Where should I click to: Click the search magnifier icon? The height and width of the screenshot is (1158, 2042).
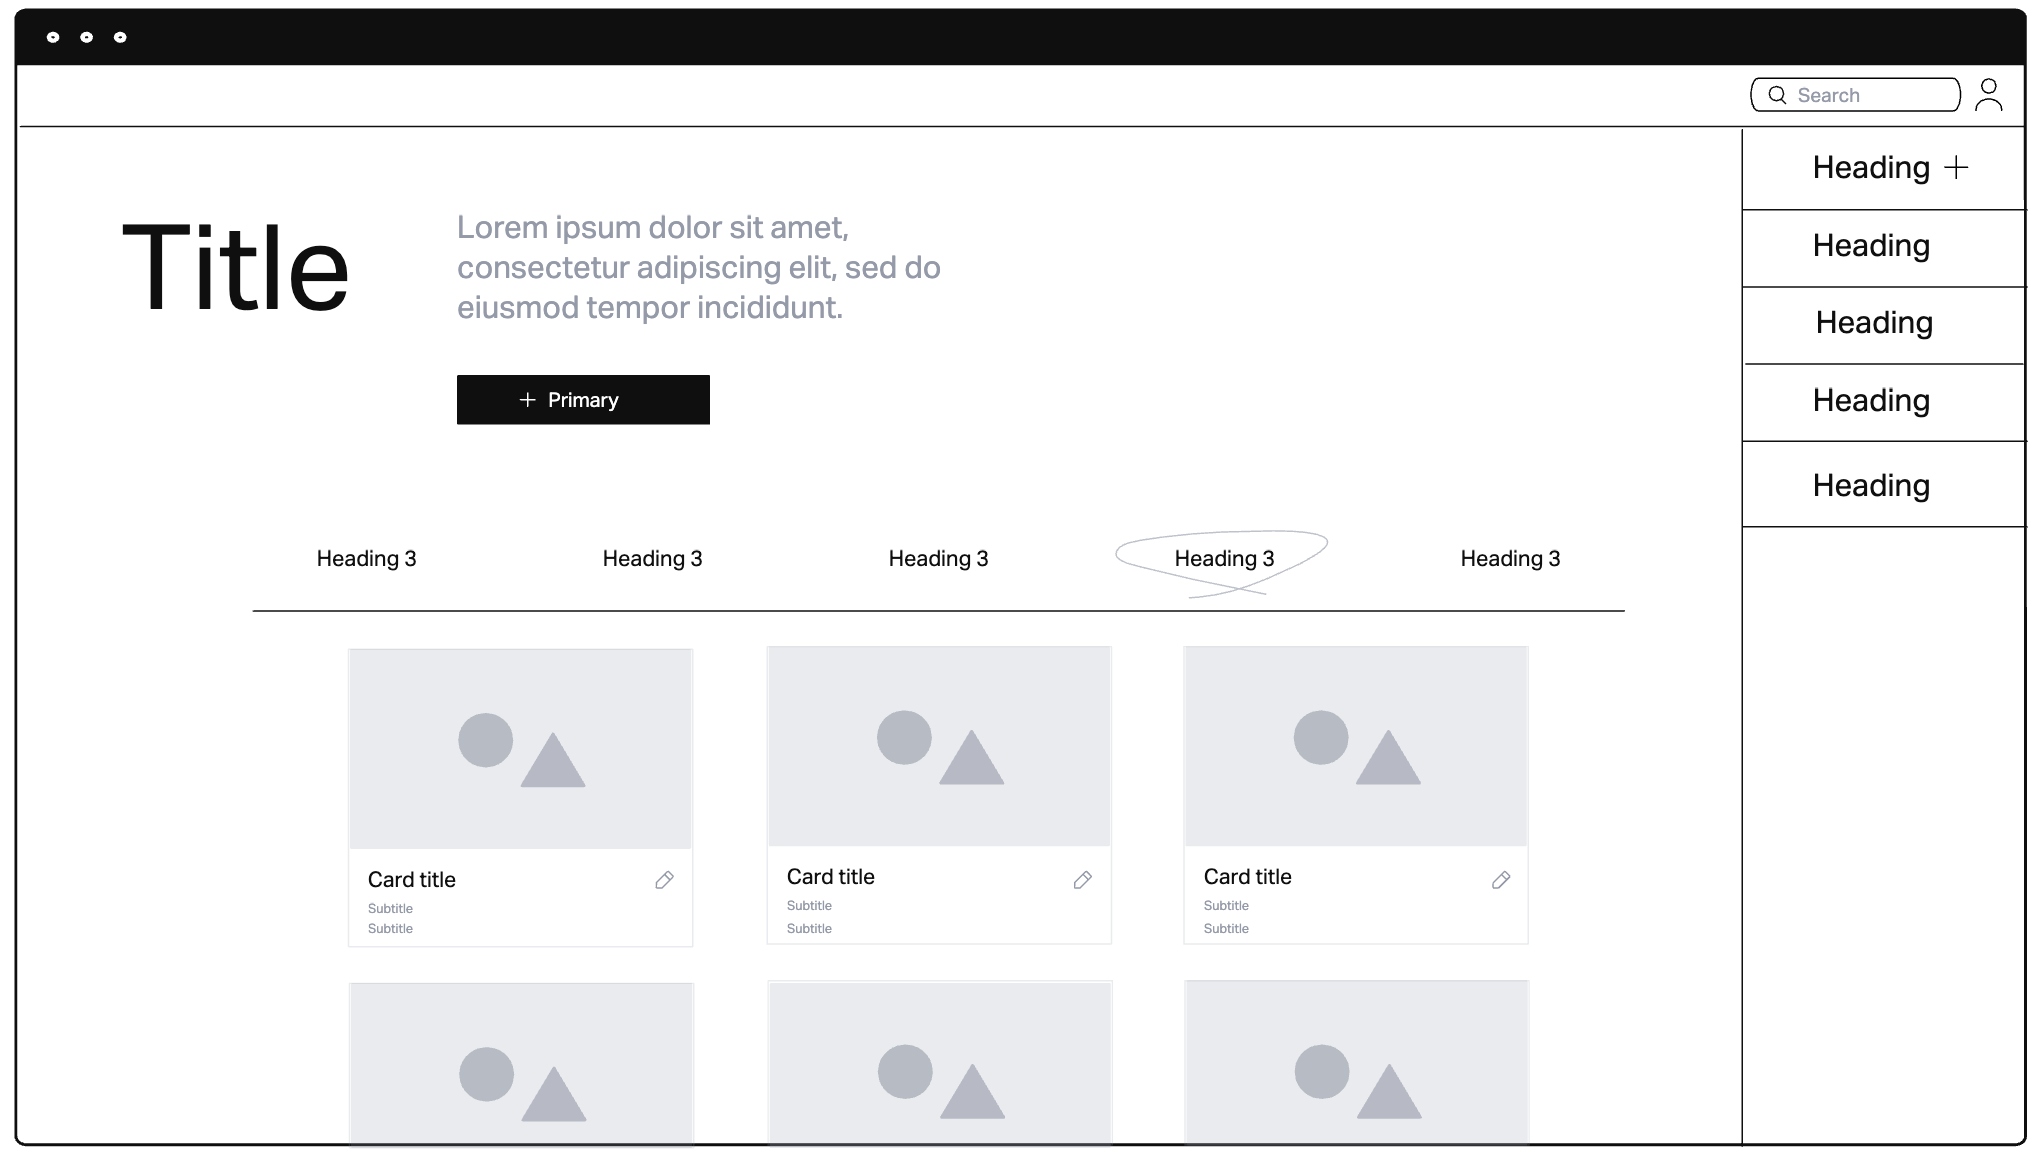1777,95
